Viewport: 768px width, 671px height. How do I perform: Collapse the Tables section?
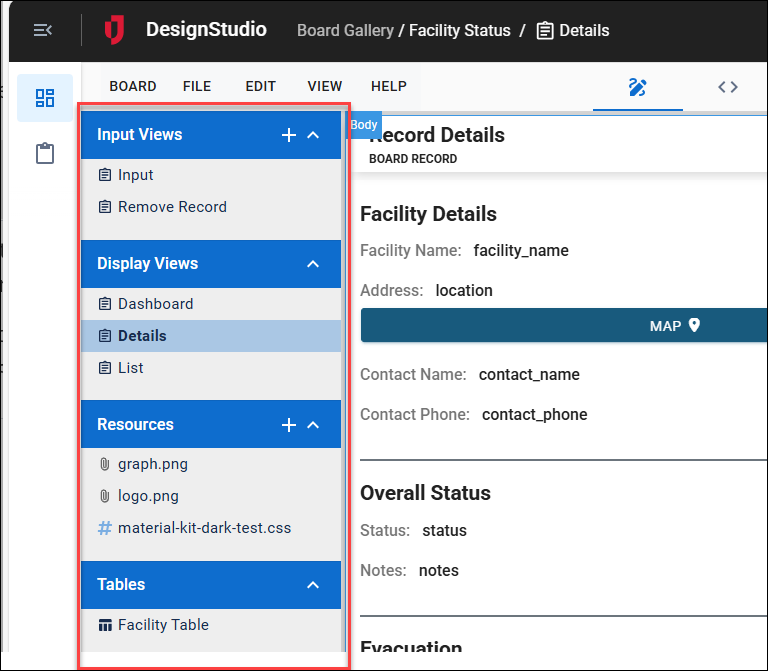point(313,585)
